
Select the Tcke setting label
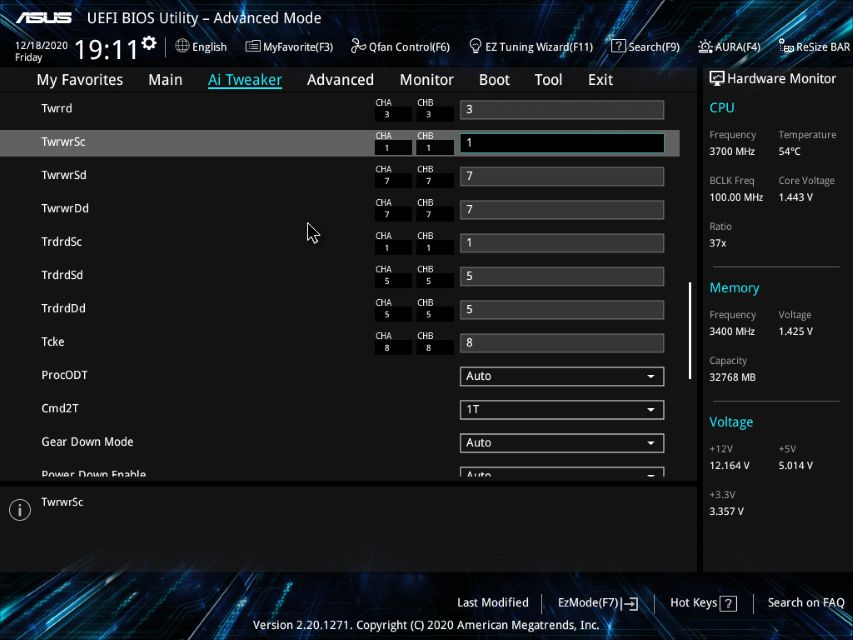[53, 342]
